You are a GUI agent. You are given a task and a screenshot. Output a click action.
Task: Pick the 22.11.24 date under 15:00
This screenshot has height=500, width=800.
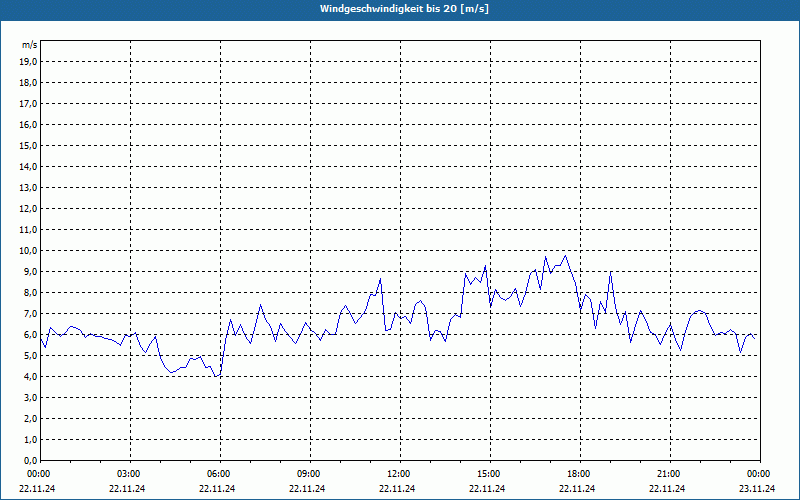click(x=487, y=488)
